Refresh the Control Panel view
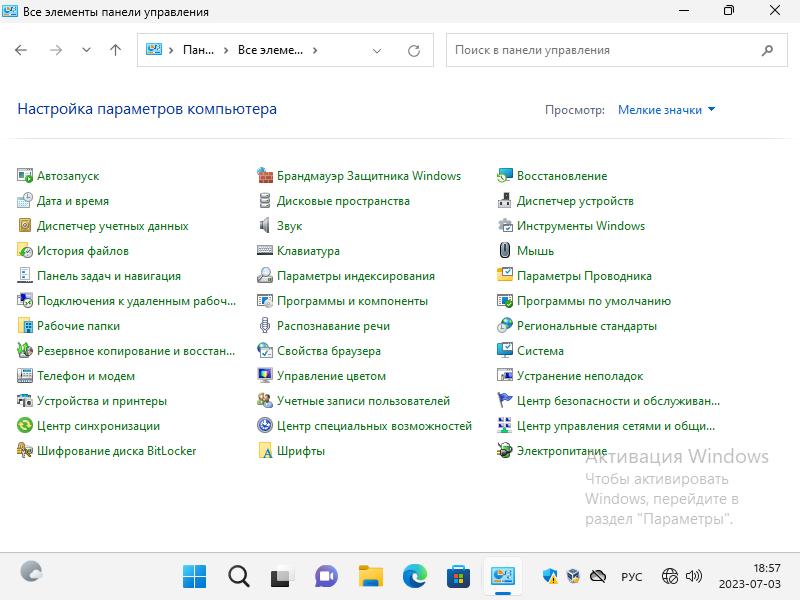 (x=414, y=51)
